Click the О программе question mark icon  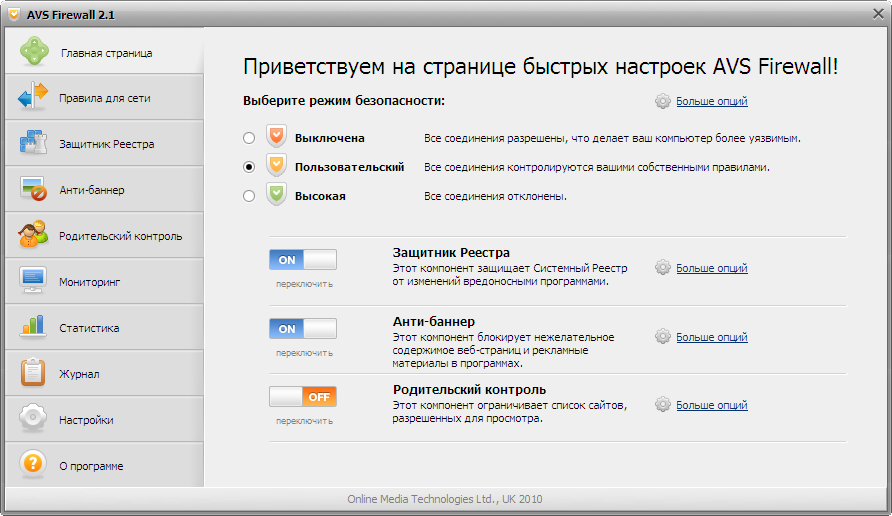(33, 464)
